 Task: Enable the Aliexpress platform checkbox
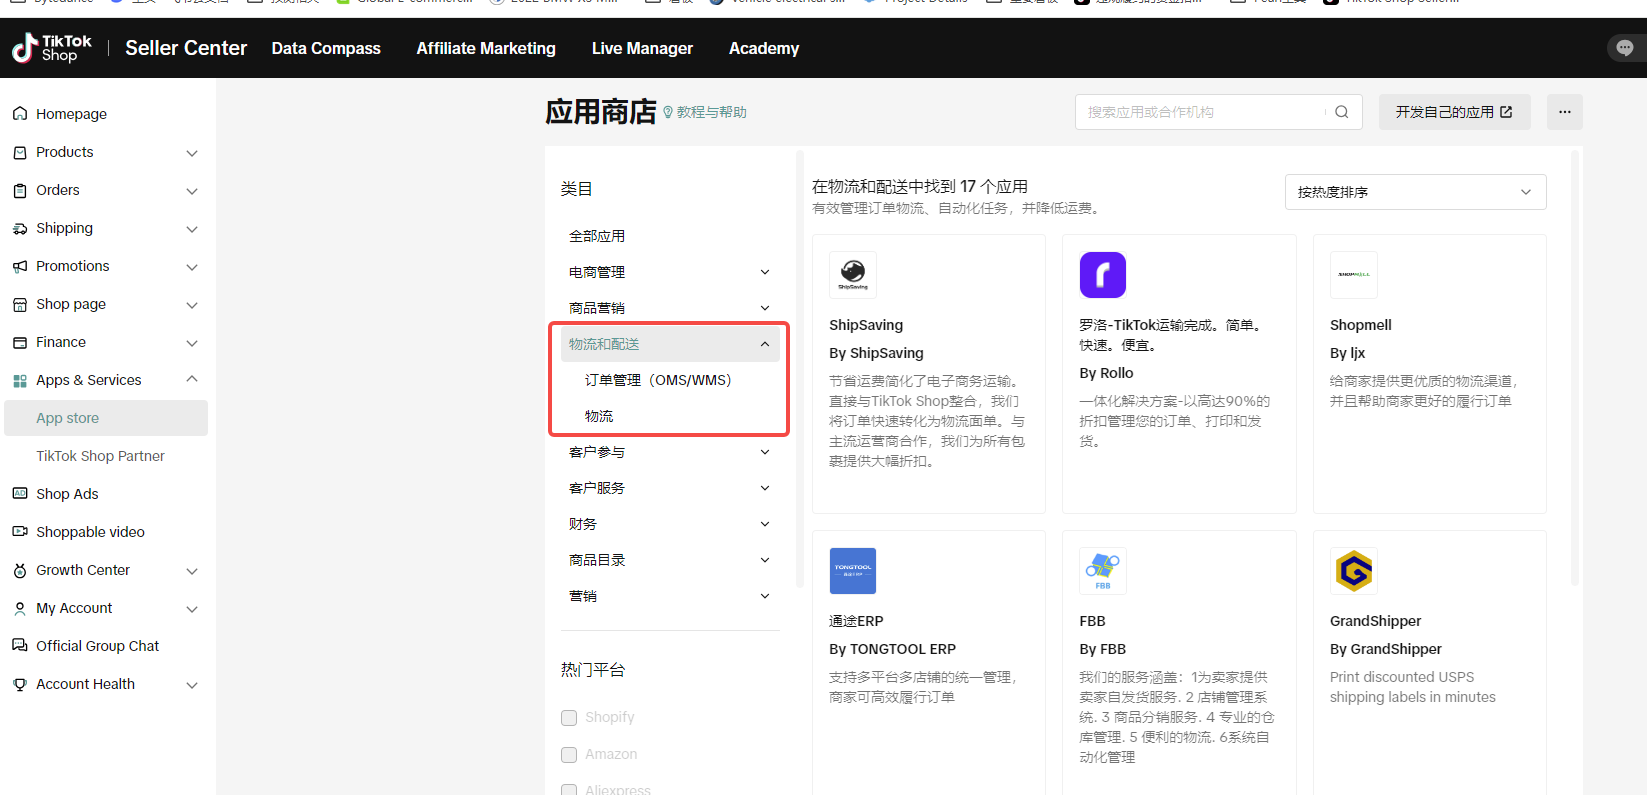(569, 789)
